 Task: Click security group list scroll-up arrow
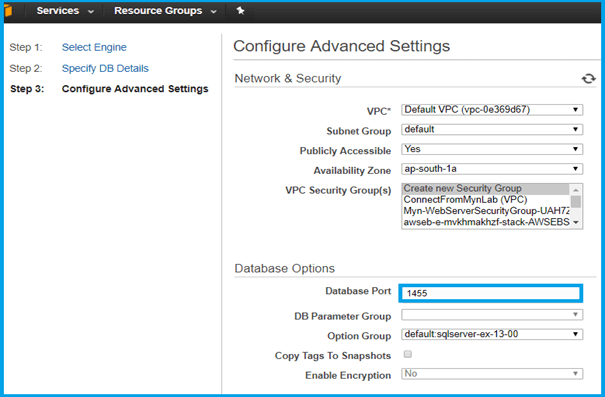576,189
